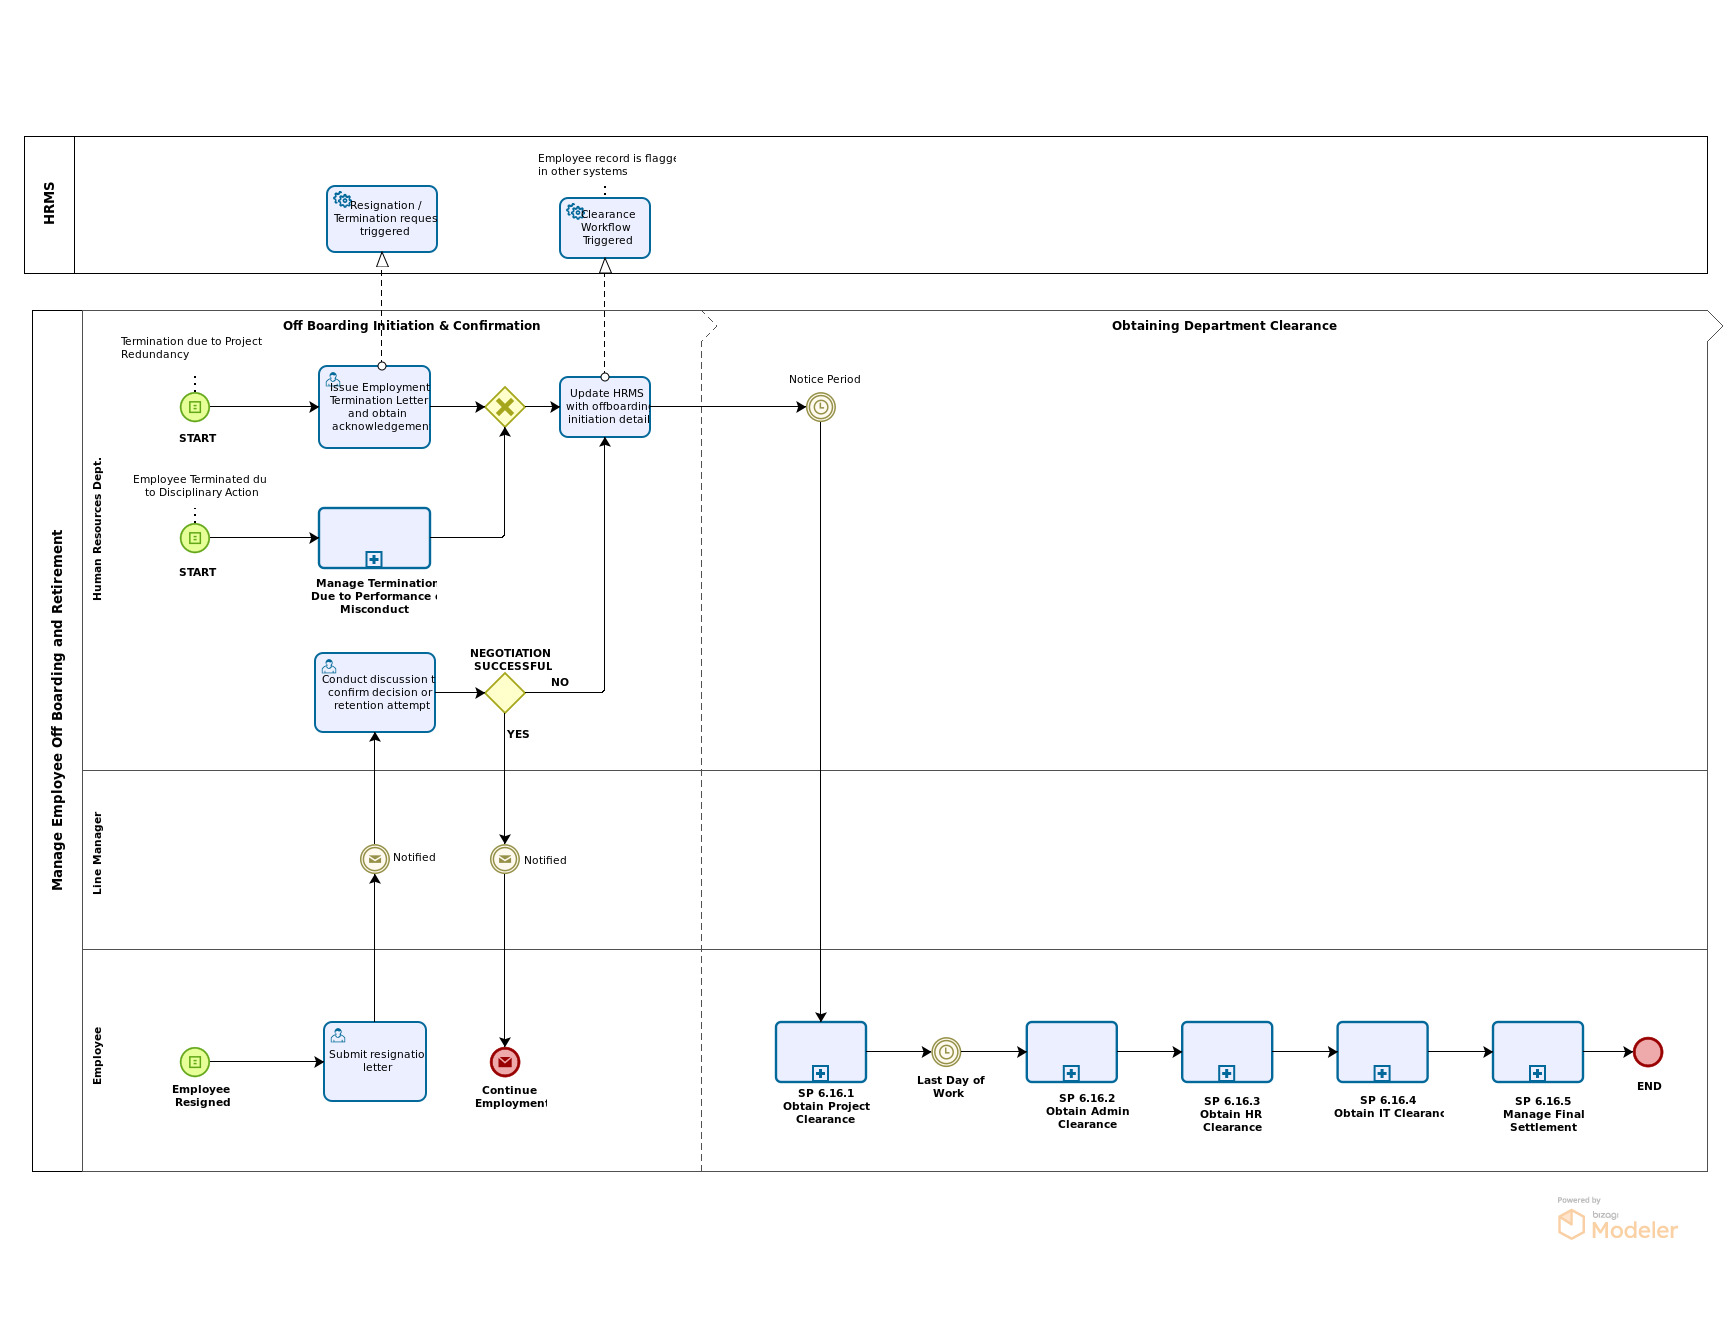Select the Negotiation Successful decision gateway
This screenshot has height=1318, width=1733.
click(x=505, y=693)
